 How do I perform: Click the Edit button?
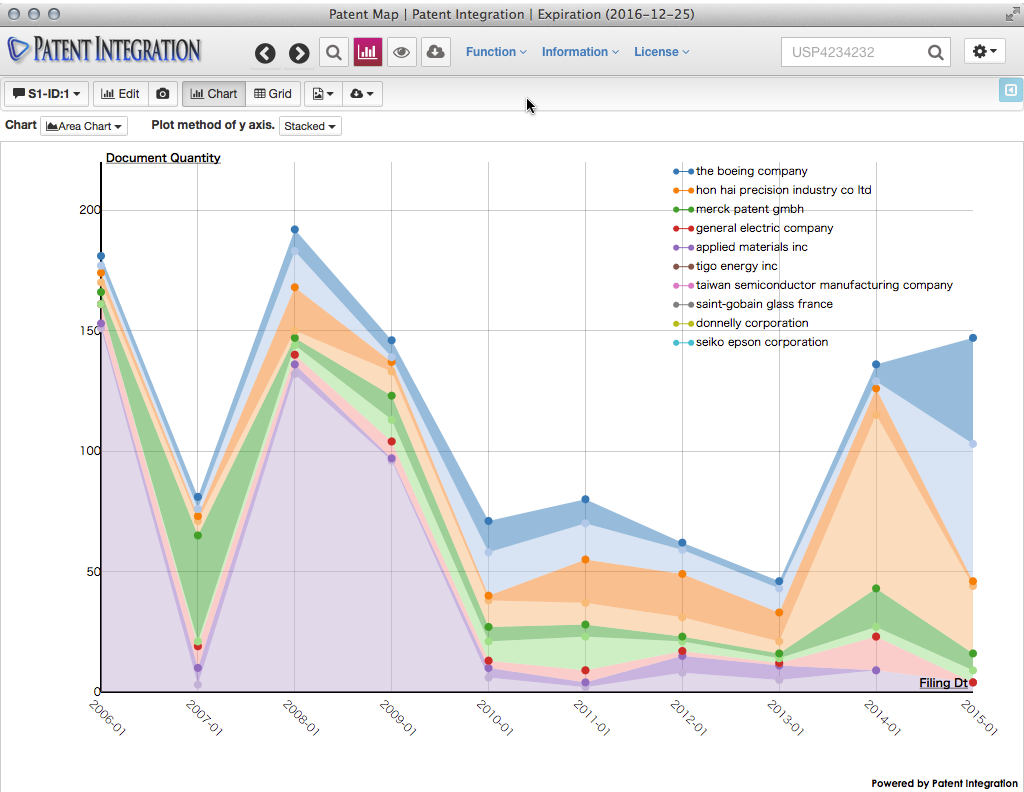[x=121, y=94]
